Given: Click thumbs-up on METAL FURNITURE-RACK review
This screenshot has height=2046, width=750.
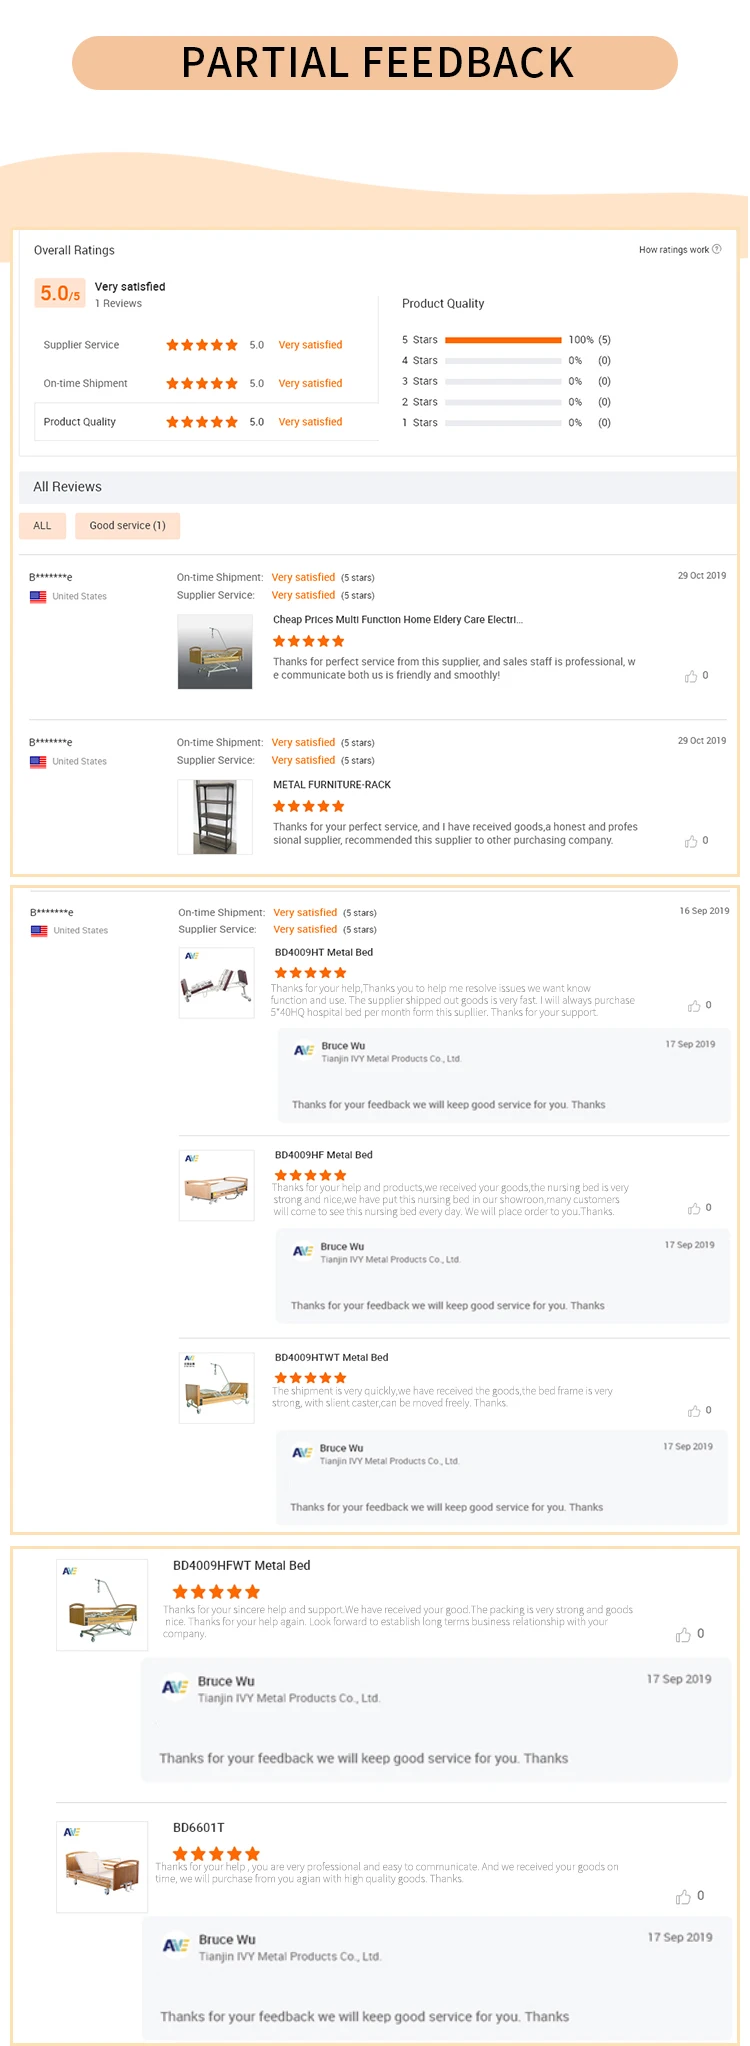Looking at the screenshot, I should (x=691, y=842).
